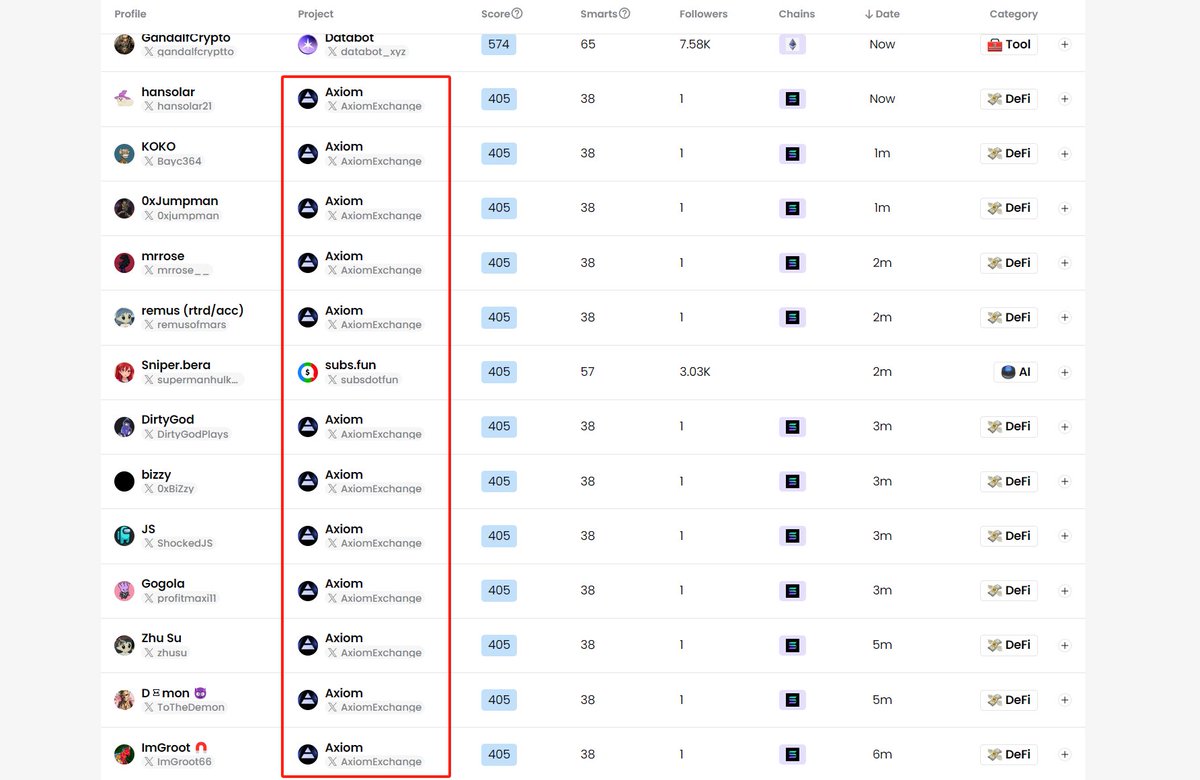
Task: Click the plus icon in JS's row
Action: 1064,536
